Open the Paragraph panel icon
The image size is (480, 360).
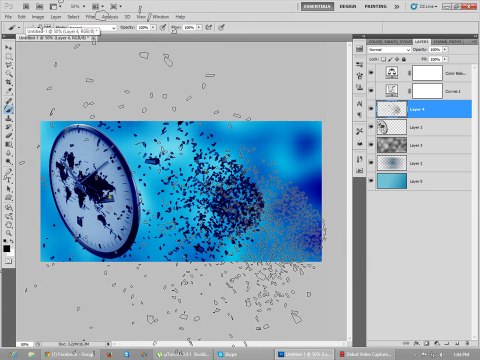pyautogui.click(x=359, y=115)
